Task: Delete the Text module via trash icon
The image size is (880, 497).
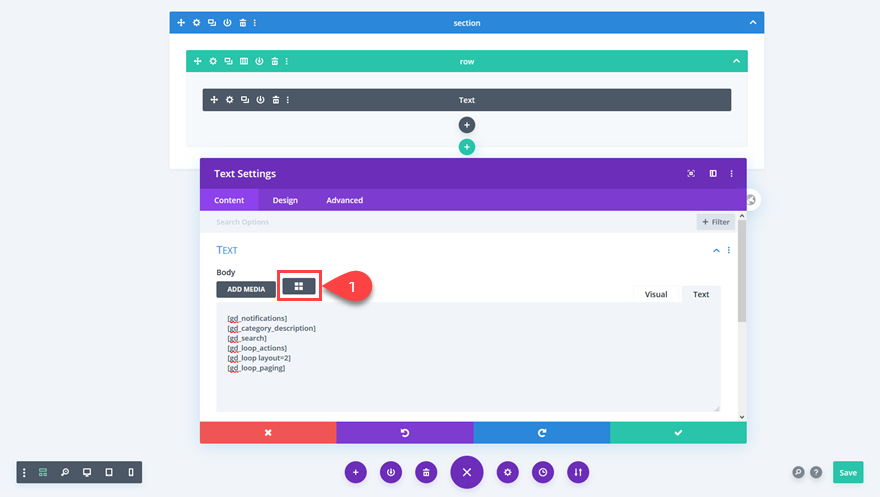Action: tap(276, 100)
